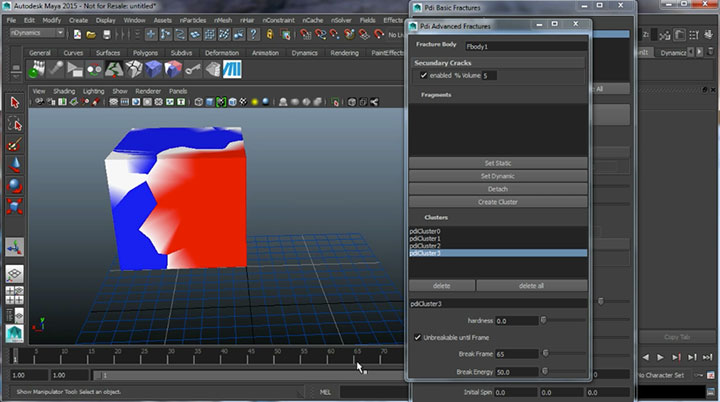Click the bowling pins shelf icon
The width and height of the screenshot is (720, 402).
[x=36, y=69]
